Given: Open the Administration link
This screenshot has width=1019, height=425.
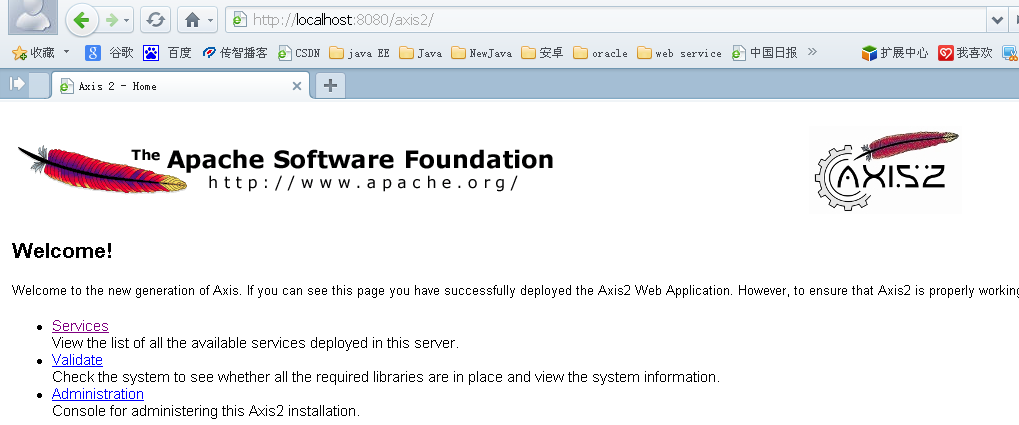Looking at the screenshot, I should 97,393.
